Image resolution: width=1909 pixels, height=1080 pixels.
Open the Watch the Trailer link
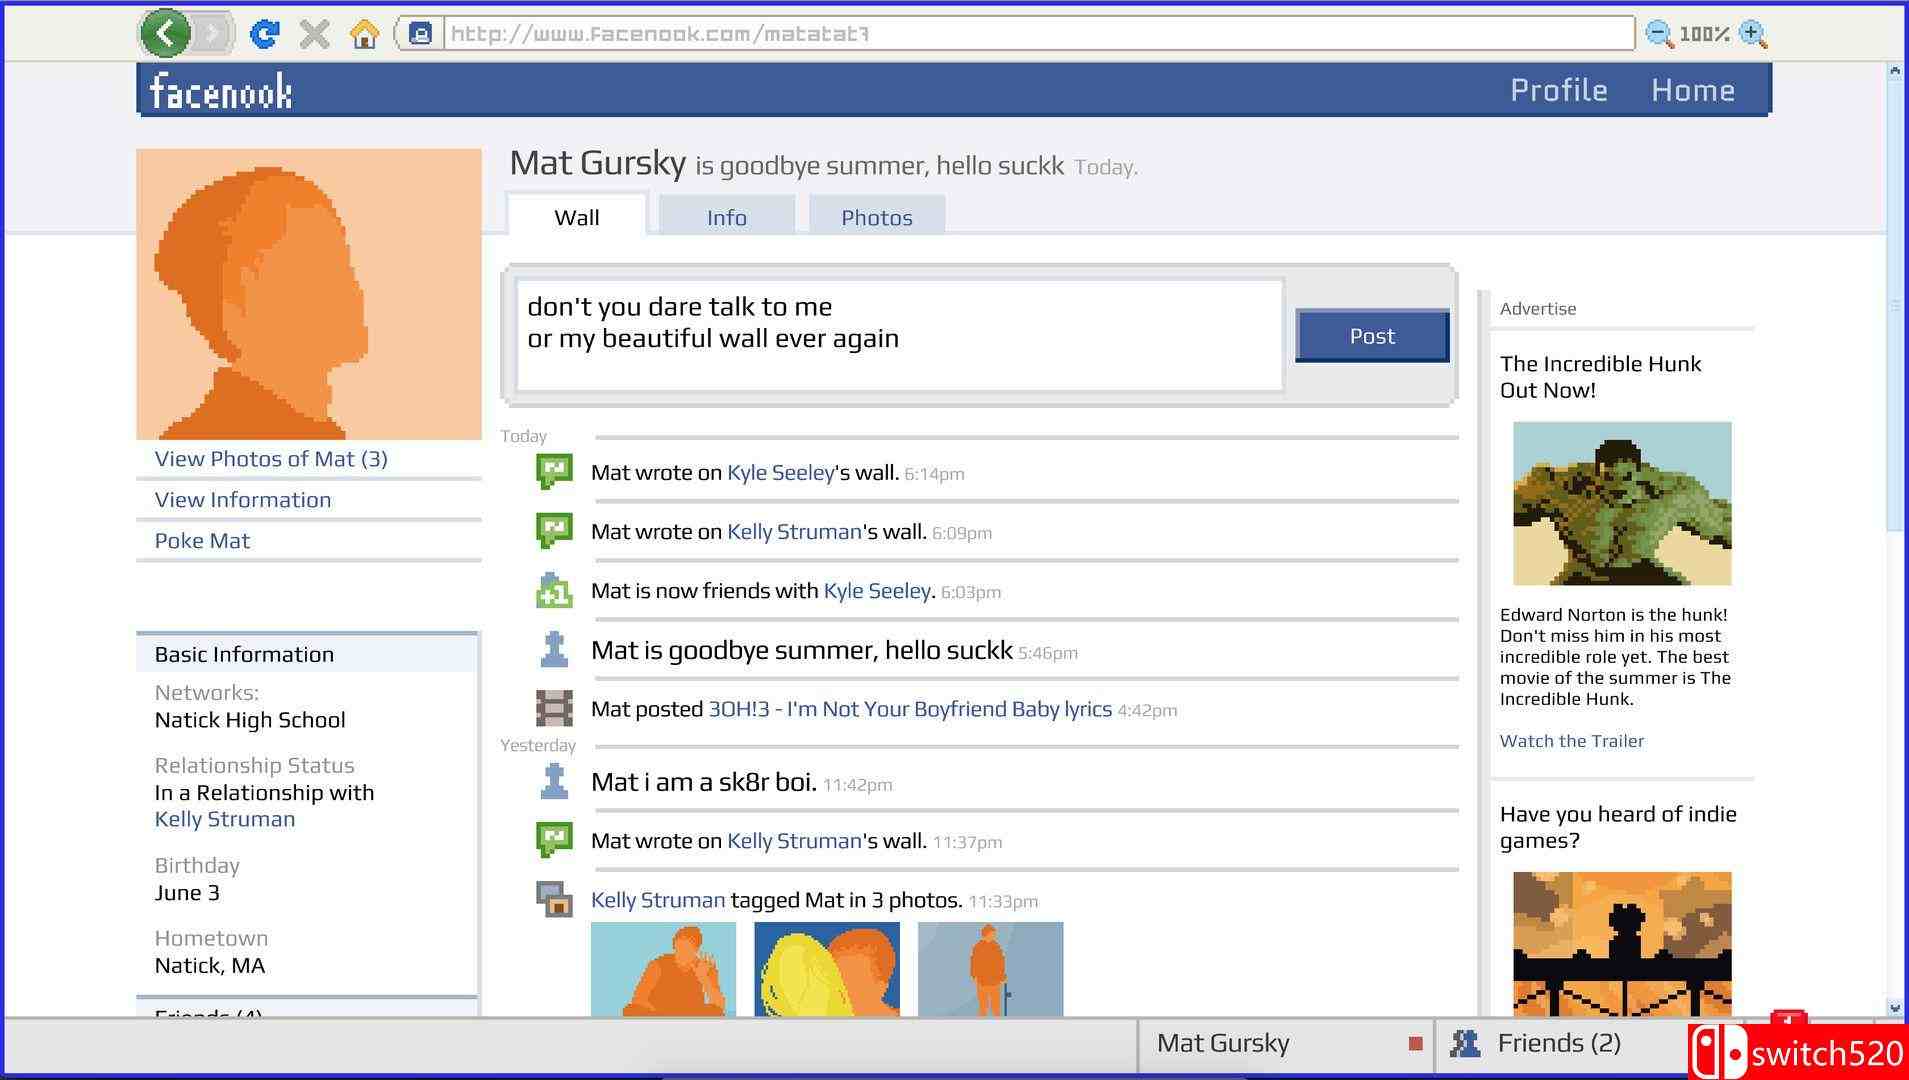click(1571, 741)
